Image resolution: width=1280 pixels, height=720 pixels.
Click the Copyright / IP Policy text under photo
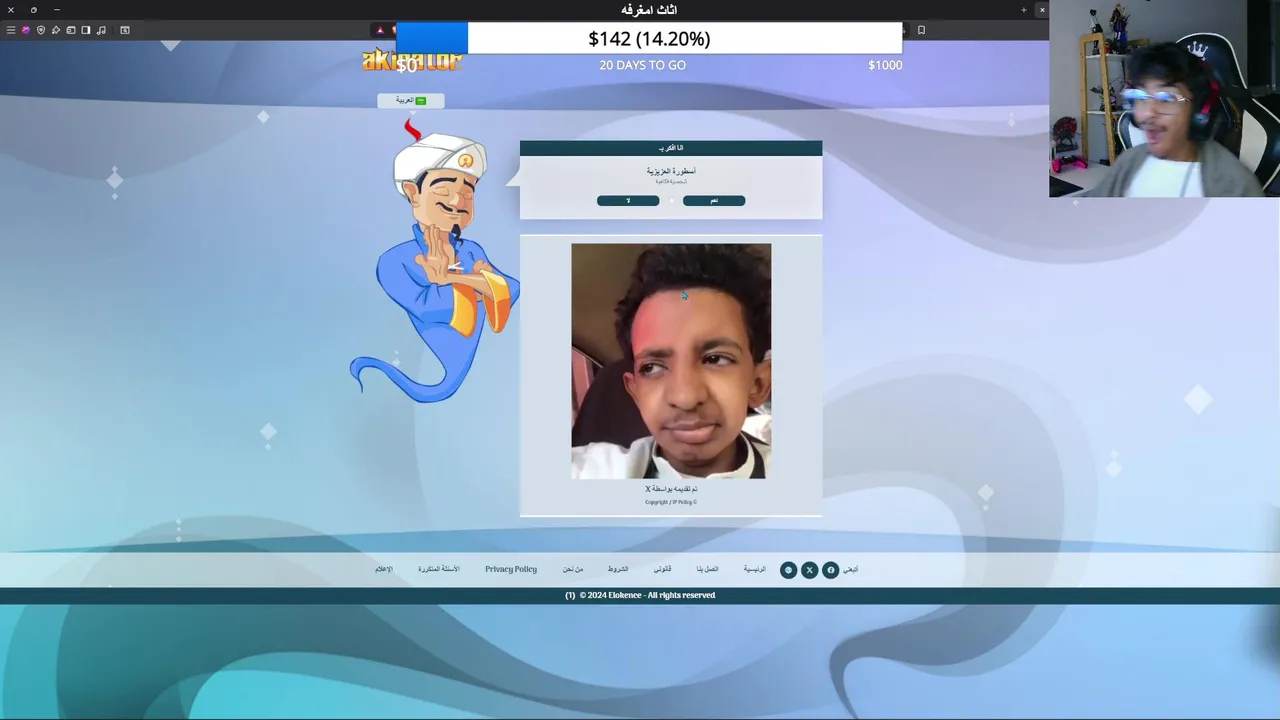coord(671,502)
